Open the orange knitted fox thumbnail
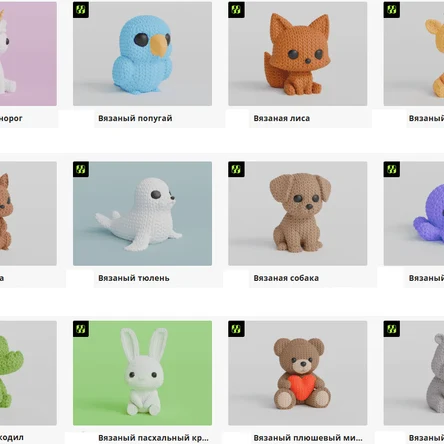The height and width of the screenshot is (444, 444). (298, 54)
